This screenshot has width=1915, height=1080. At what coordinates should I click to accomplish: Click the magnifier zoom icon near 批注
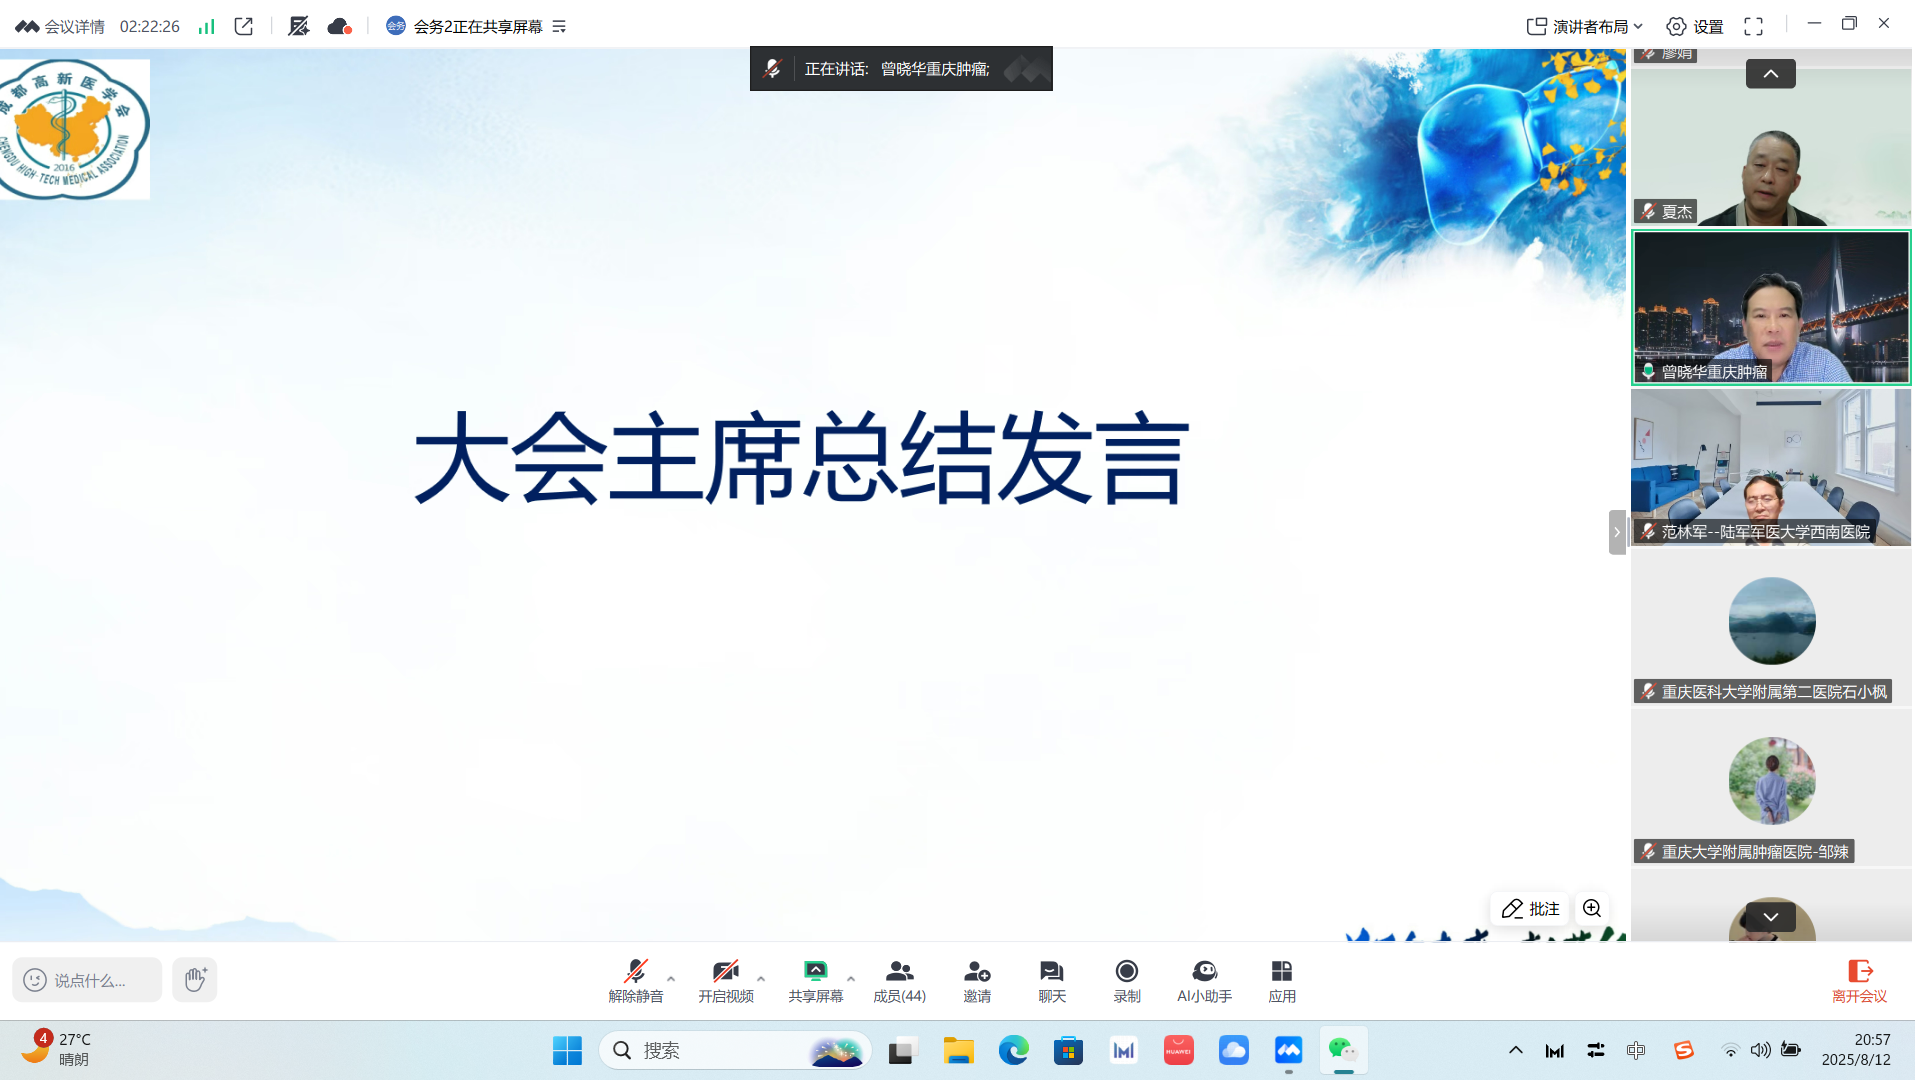[1592, 908]
